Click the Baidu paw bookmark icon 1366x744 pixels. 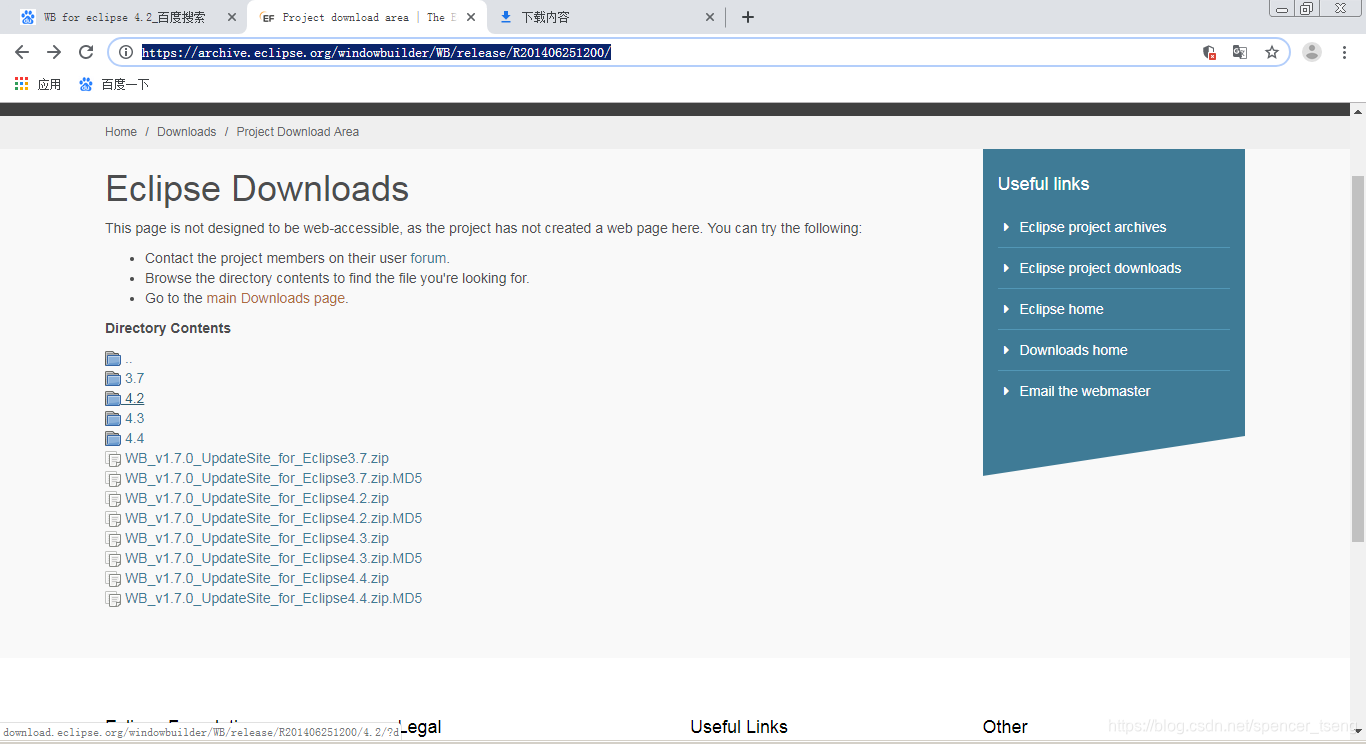pos(86,84)
